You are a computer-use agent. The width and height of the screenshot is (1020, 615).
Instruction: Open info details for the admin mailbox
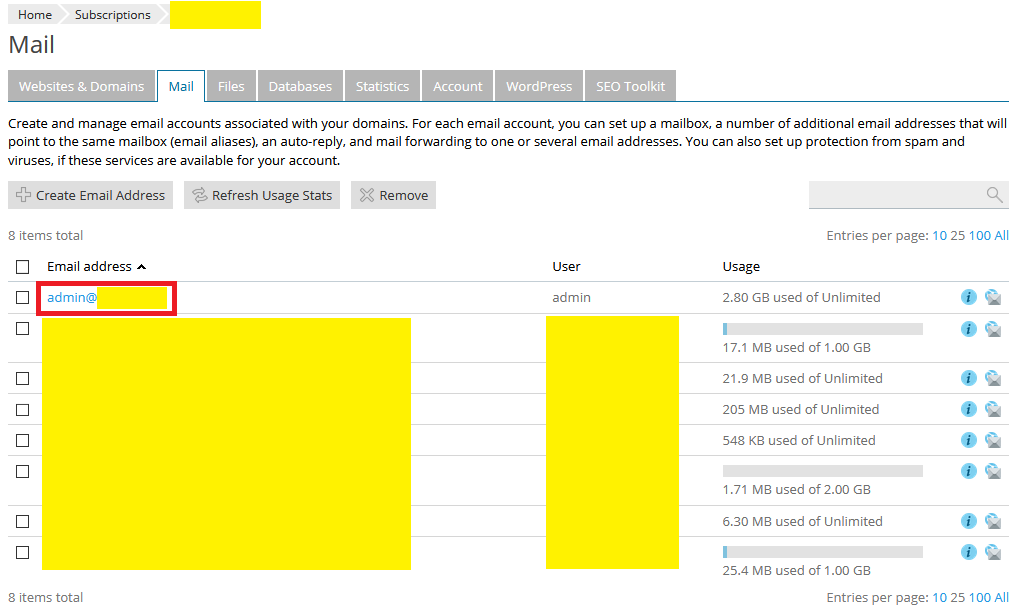968,297
